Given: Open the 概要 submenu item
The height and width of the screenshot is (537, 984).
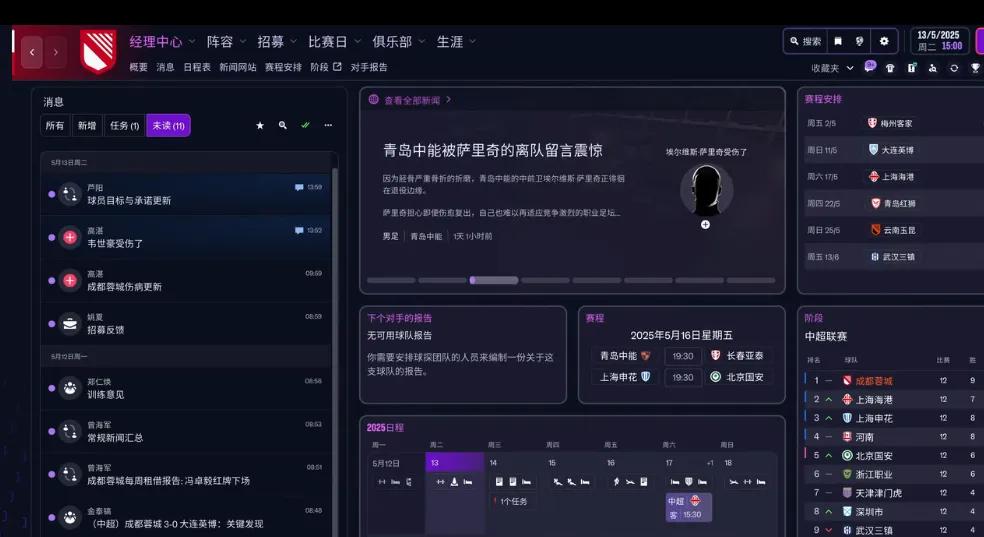Looking at the screenshot, I should (138, 67).
